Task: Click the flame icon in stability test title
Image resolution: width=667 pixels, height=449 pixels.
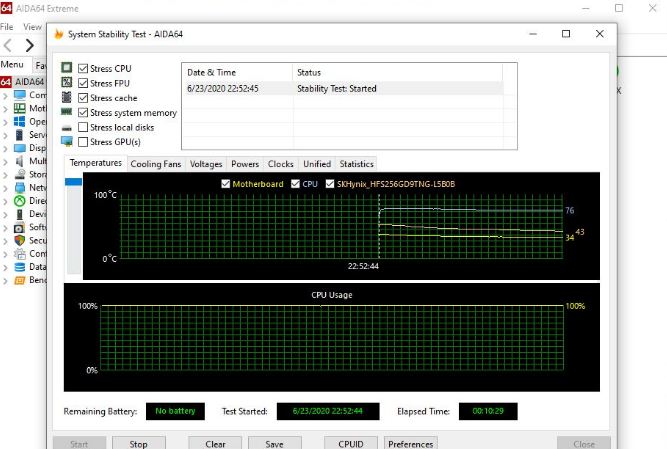Action: (59, 34)
